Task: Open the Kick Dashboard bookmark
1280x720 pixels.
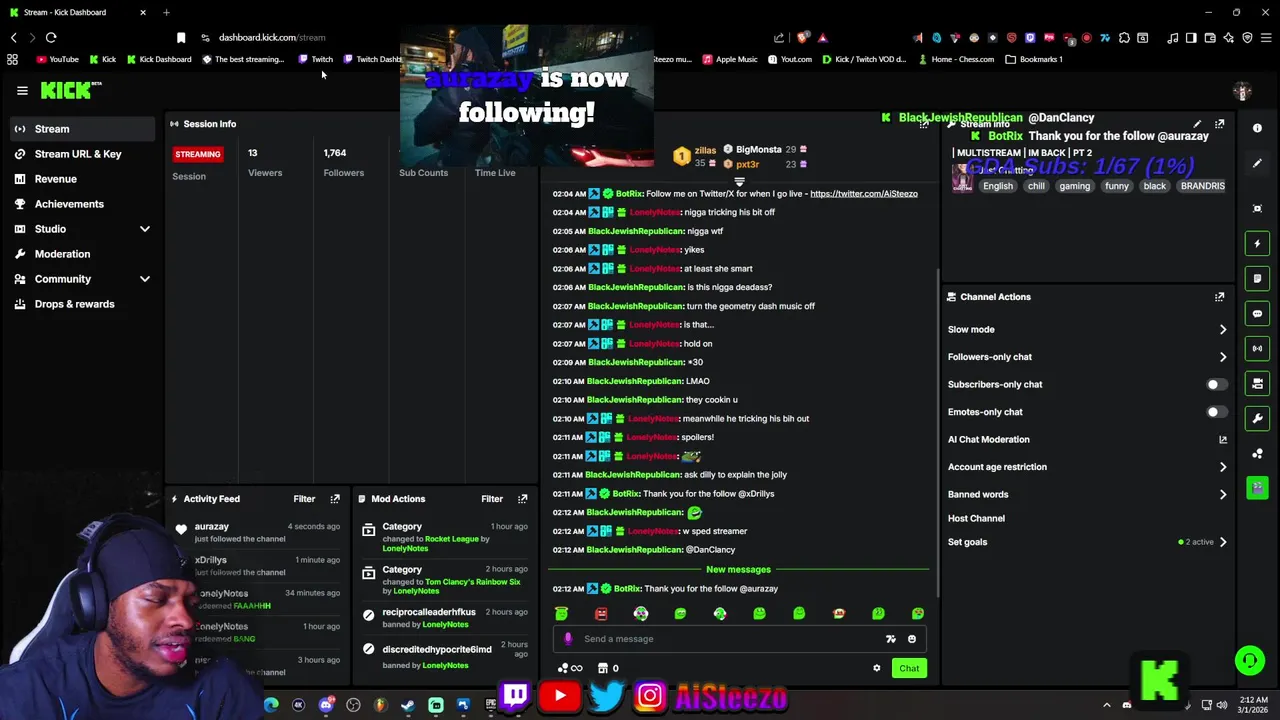Action: (159, 59)
